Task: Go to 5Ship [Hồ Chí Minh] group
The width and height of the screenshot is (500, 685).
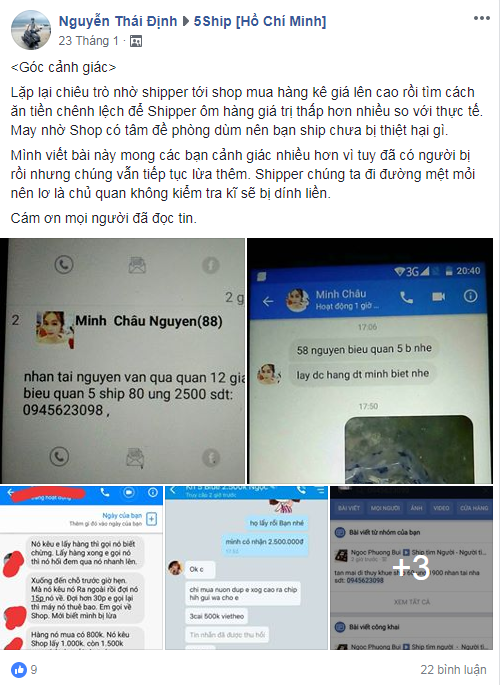Action: pos(260,21)
